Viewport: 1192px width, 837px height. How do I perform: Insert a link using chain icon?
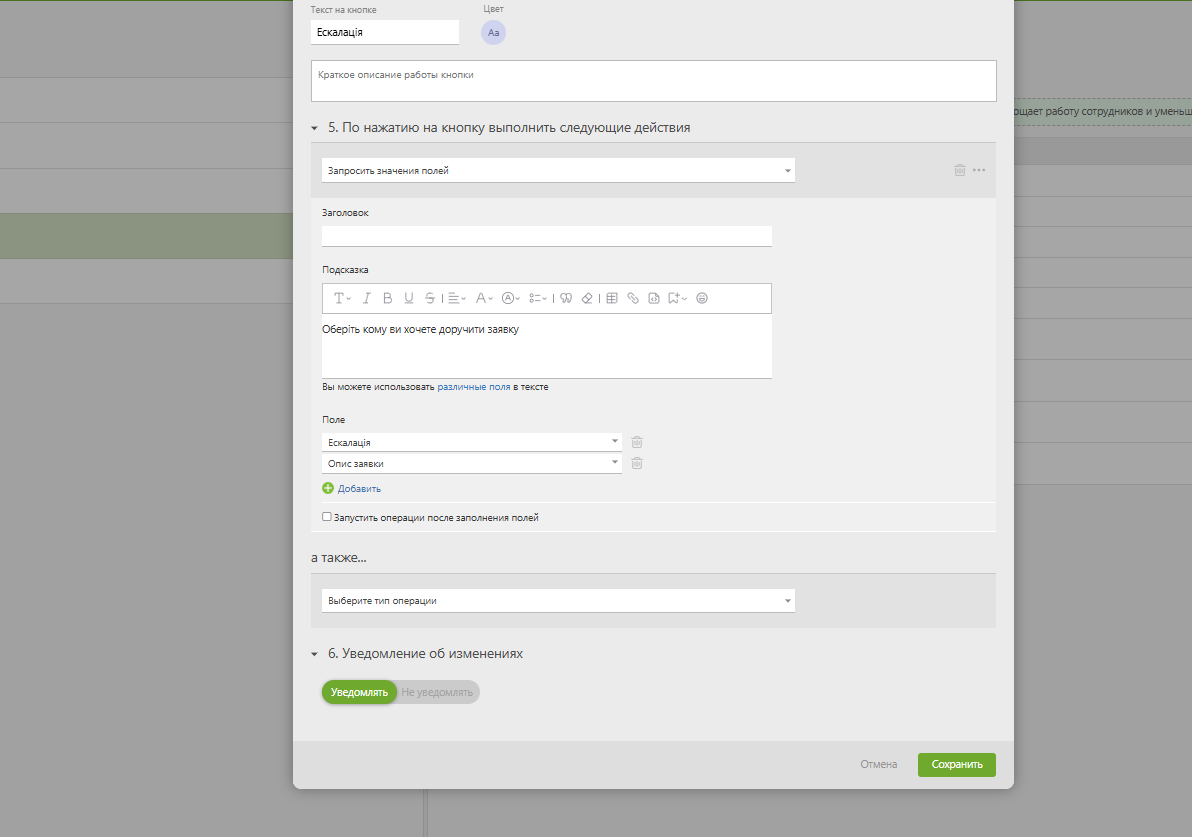click(x=632, y=298)
